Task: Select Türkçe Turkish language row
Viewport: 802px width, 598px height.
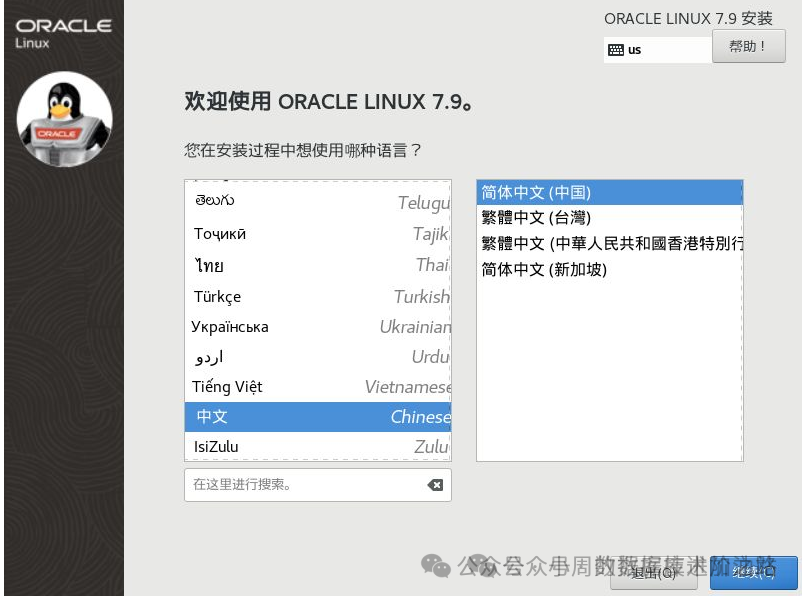Action: click(x=318, y=297)
